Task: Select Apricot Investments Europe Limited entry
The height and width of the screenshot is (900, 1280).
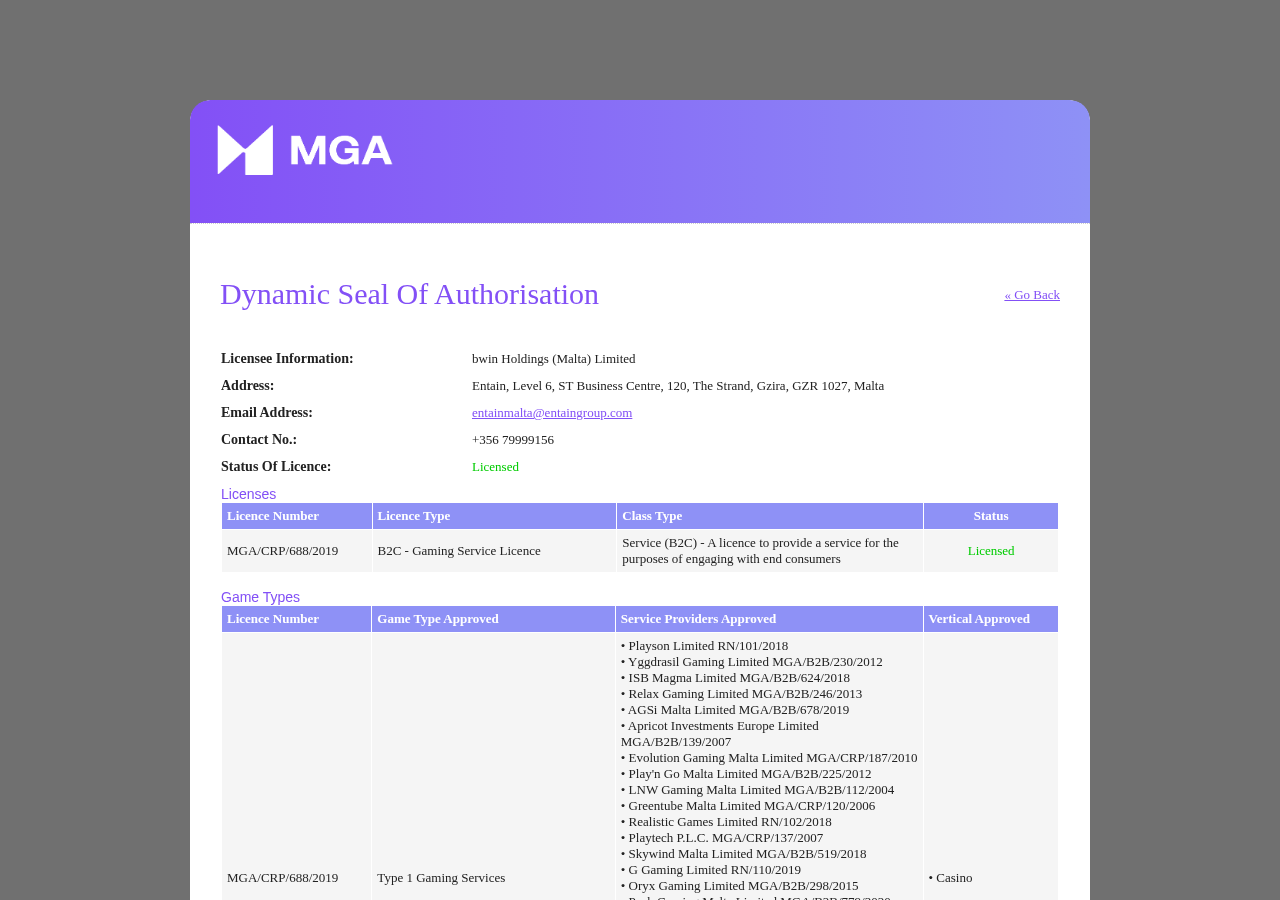Action: coord(720,734)
